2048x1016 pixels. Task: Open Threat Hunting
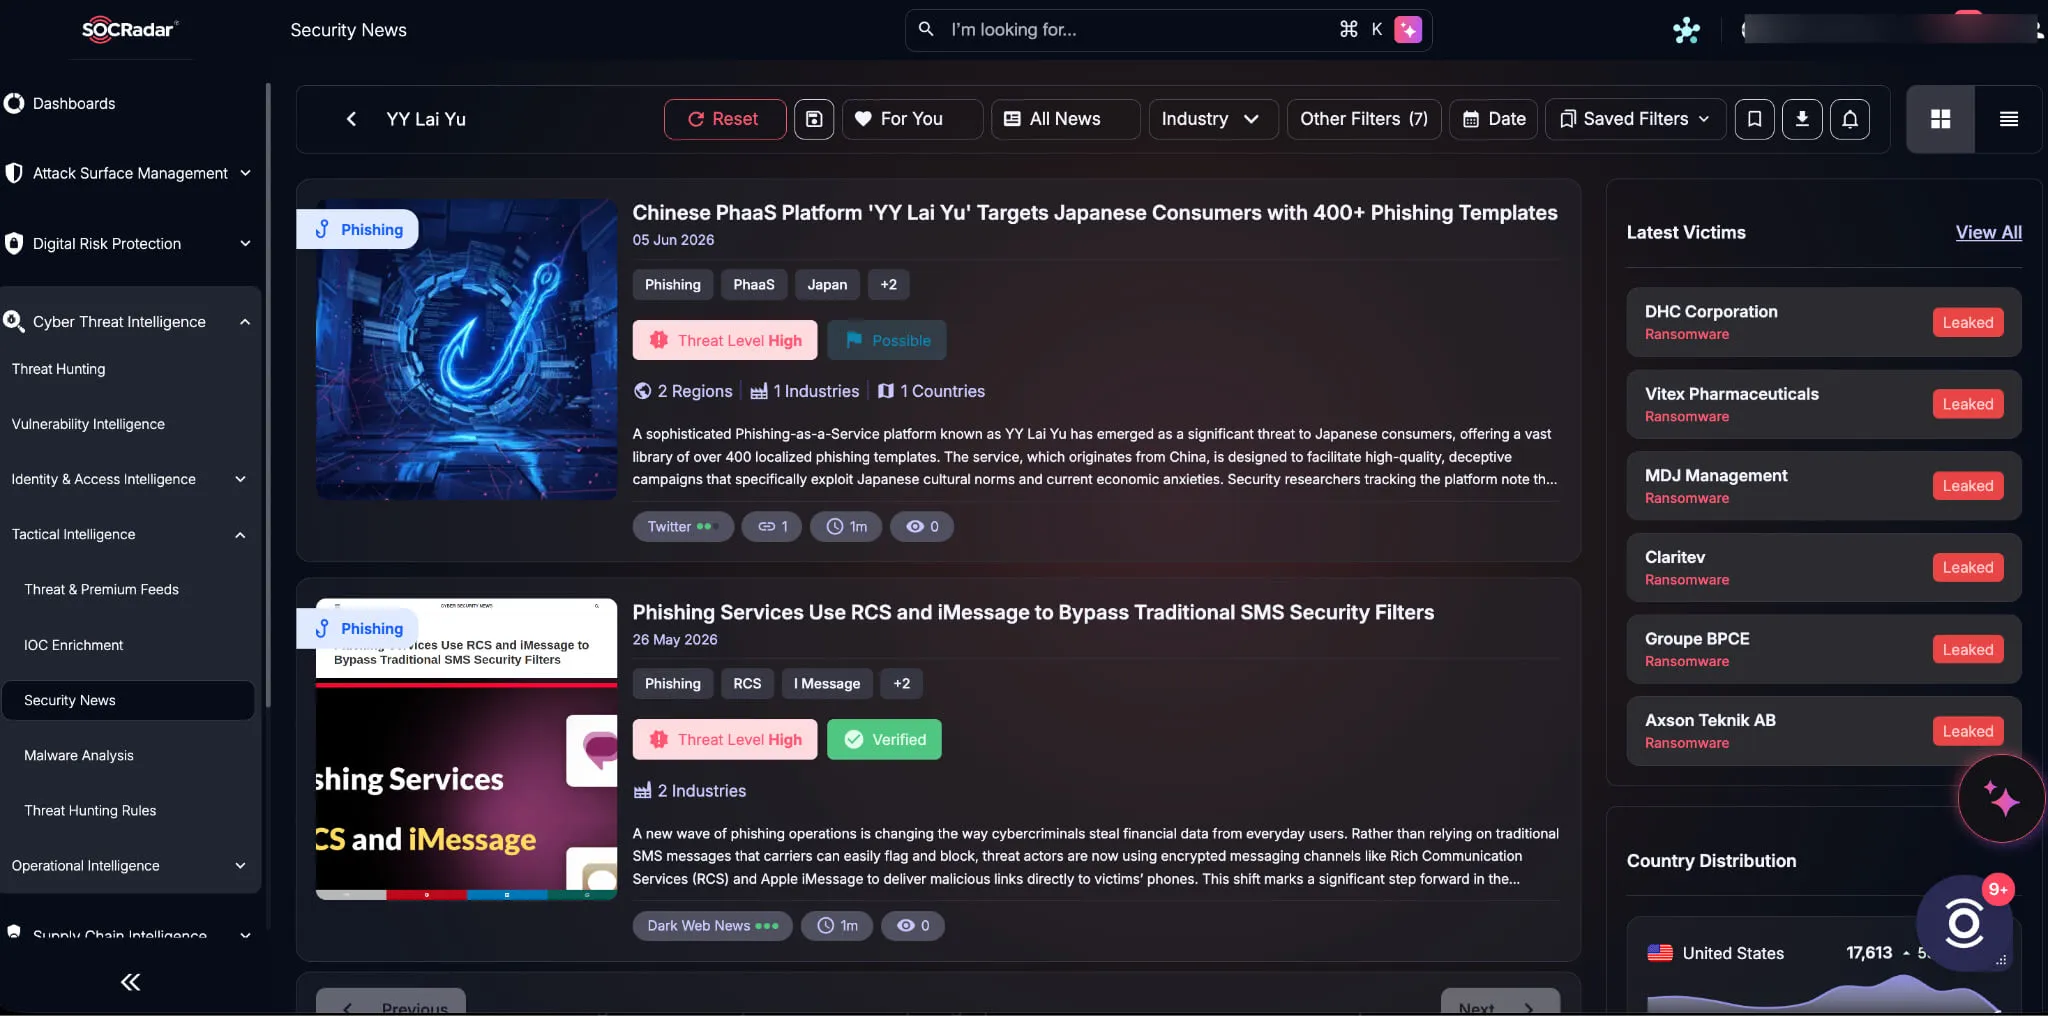[58, 369]
